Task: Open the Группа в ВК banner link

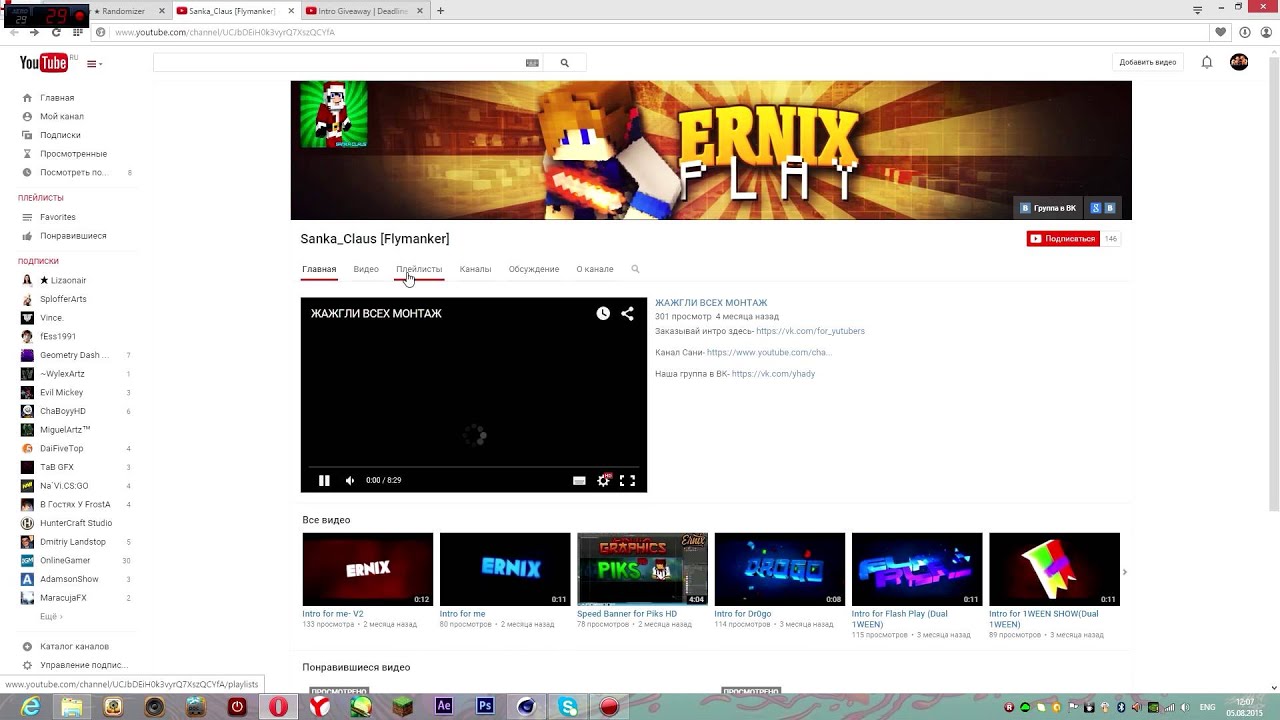Action: point(1049,208)
